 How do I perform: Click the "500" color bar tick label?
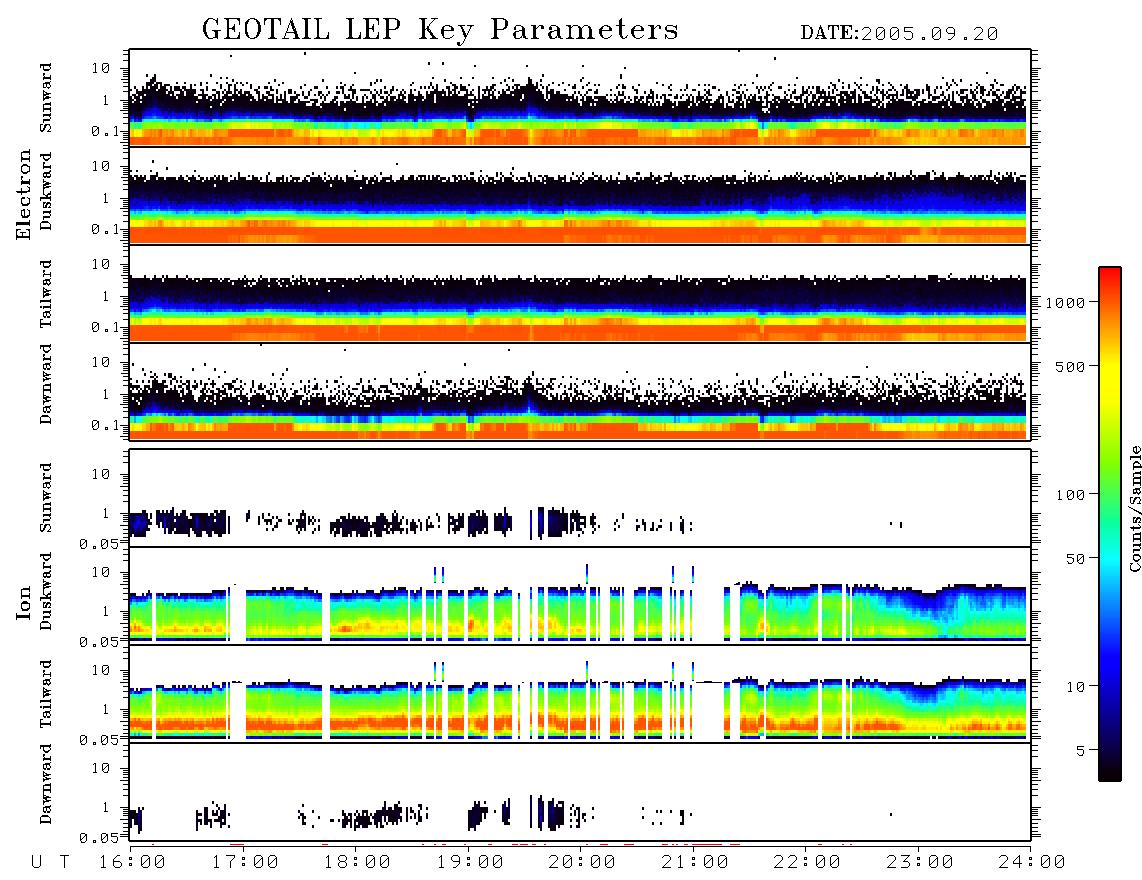click(1070, 367)
